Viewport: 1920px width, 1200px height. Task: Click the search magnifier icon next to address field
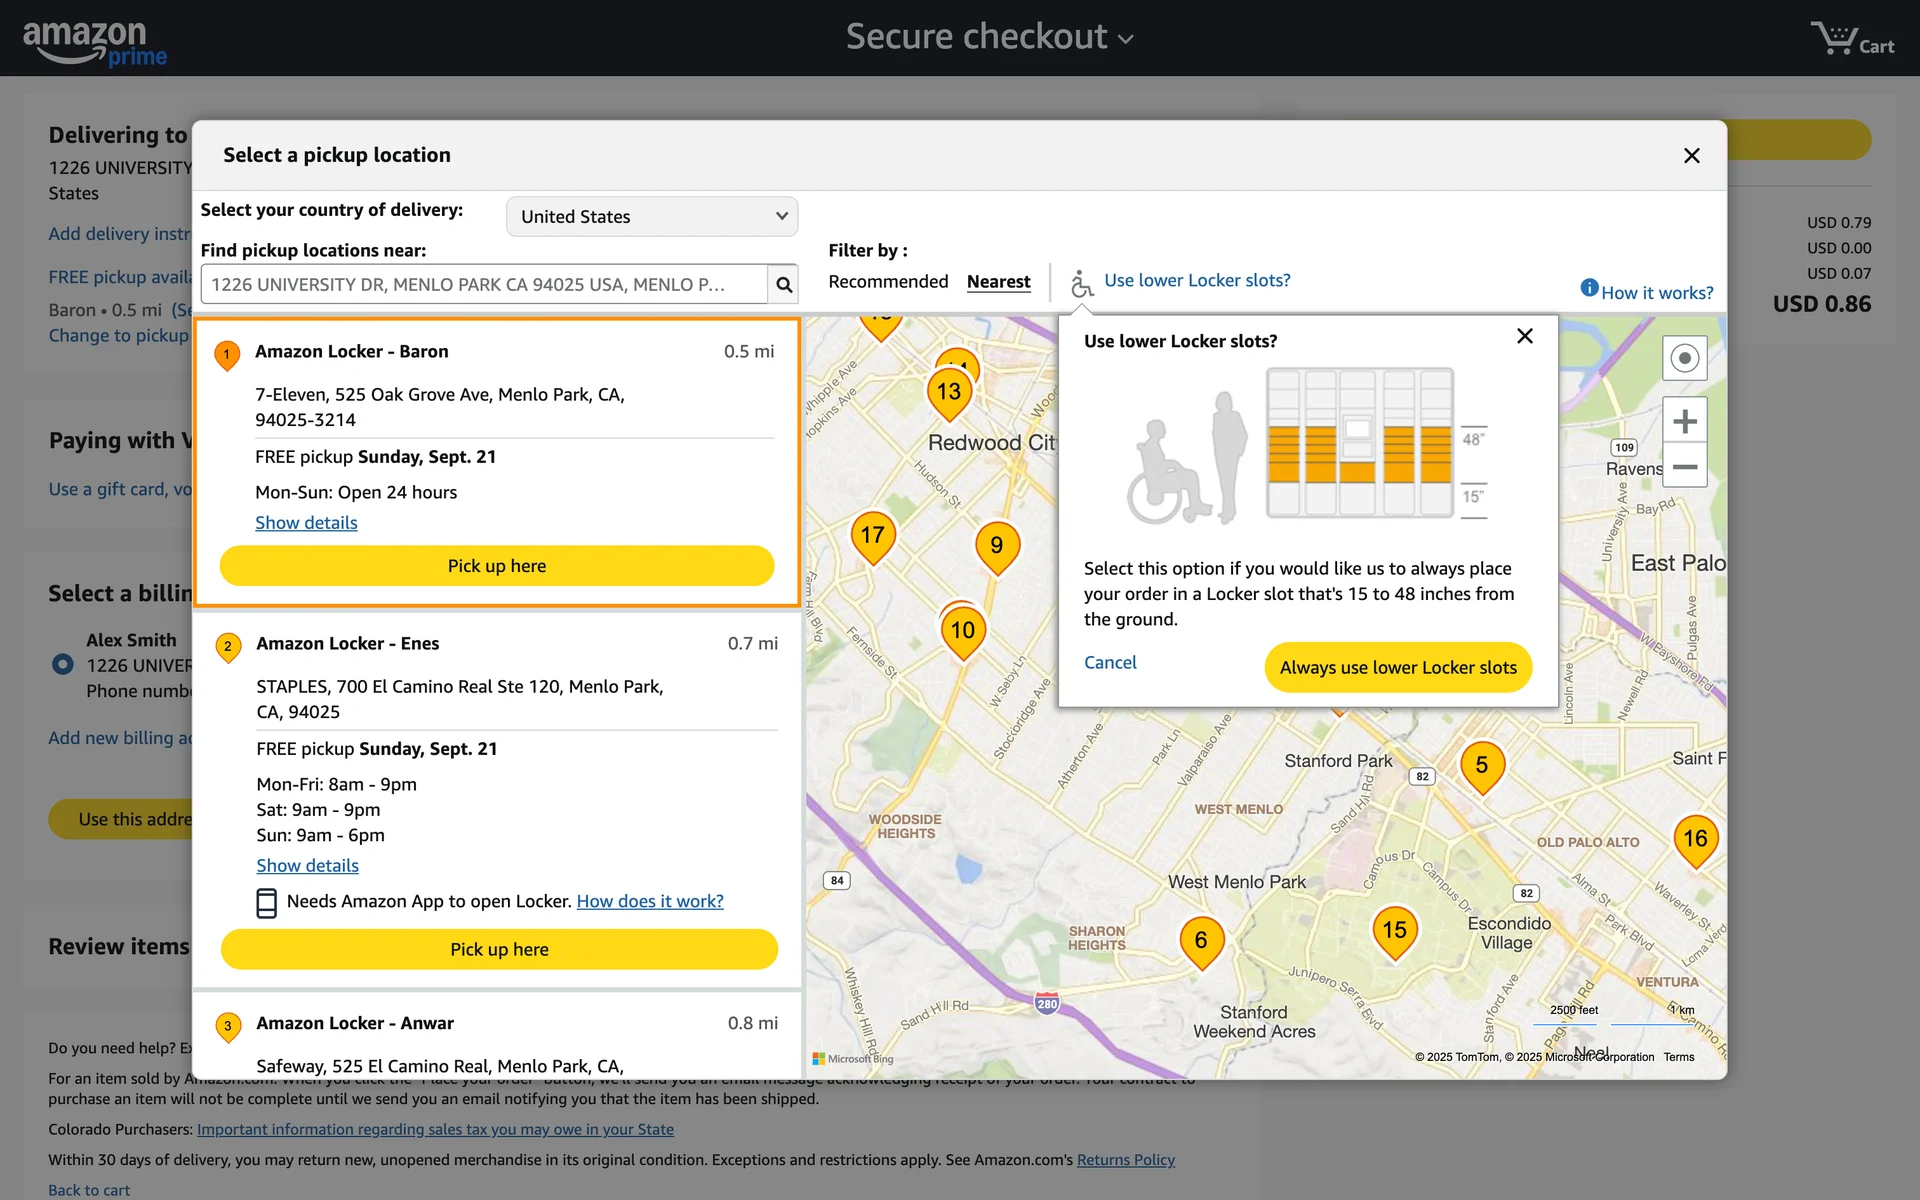pos(784,285)
